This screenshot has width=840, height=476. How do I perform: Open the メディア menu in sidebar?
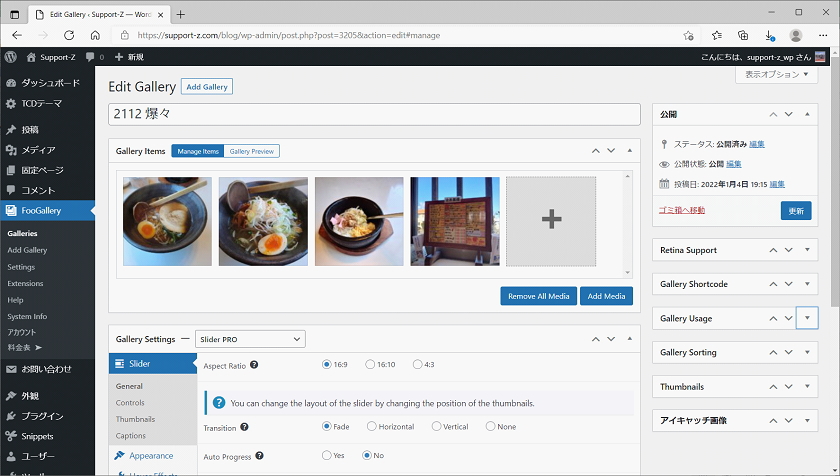tap(38, 150)
